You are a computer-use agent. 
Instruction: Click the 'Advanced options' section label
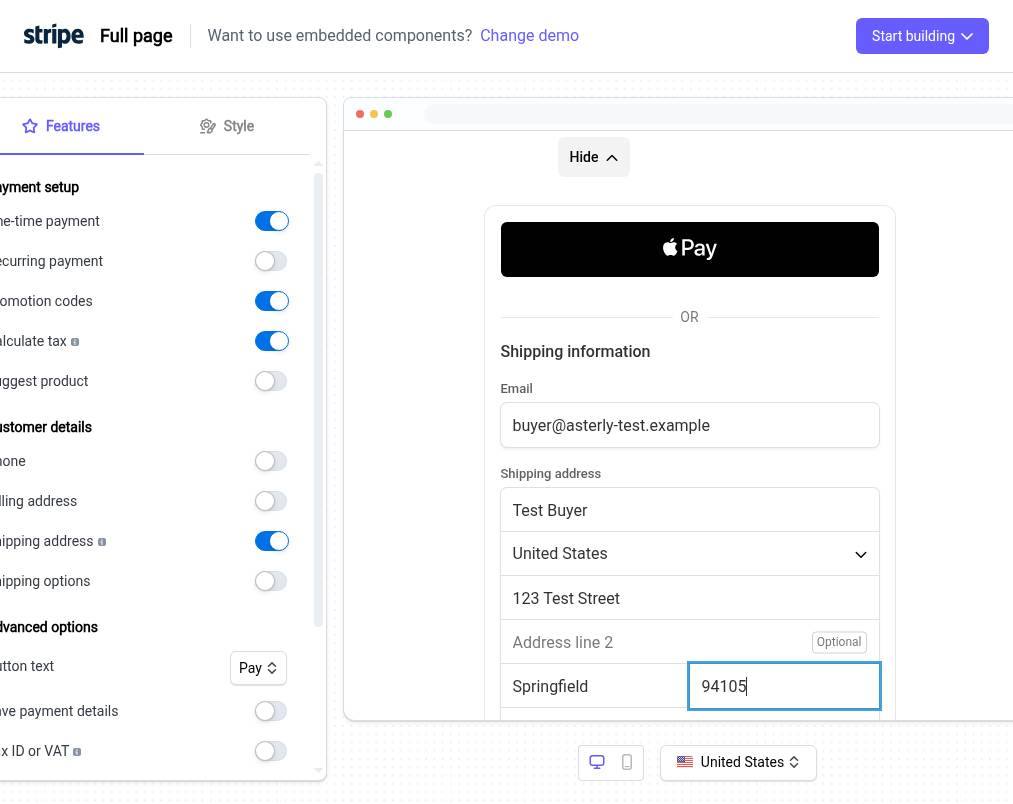click(x=48, y=628)
